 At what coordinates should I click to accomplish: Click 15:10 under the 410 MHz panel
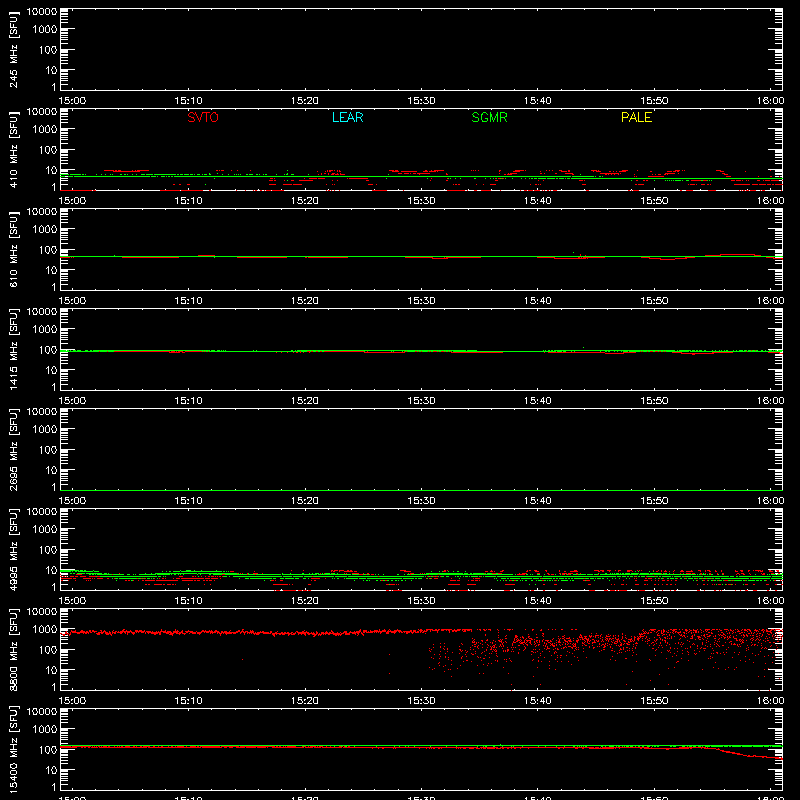188,201
